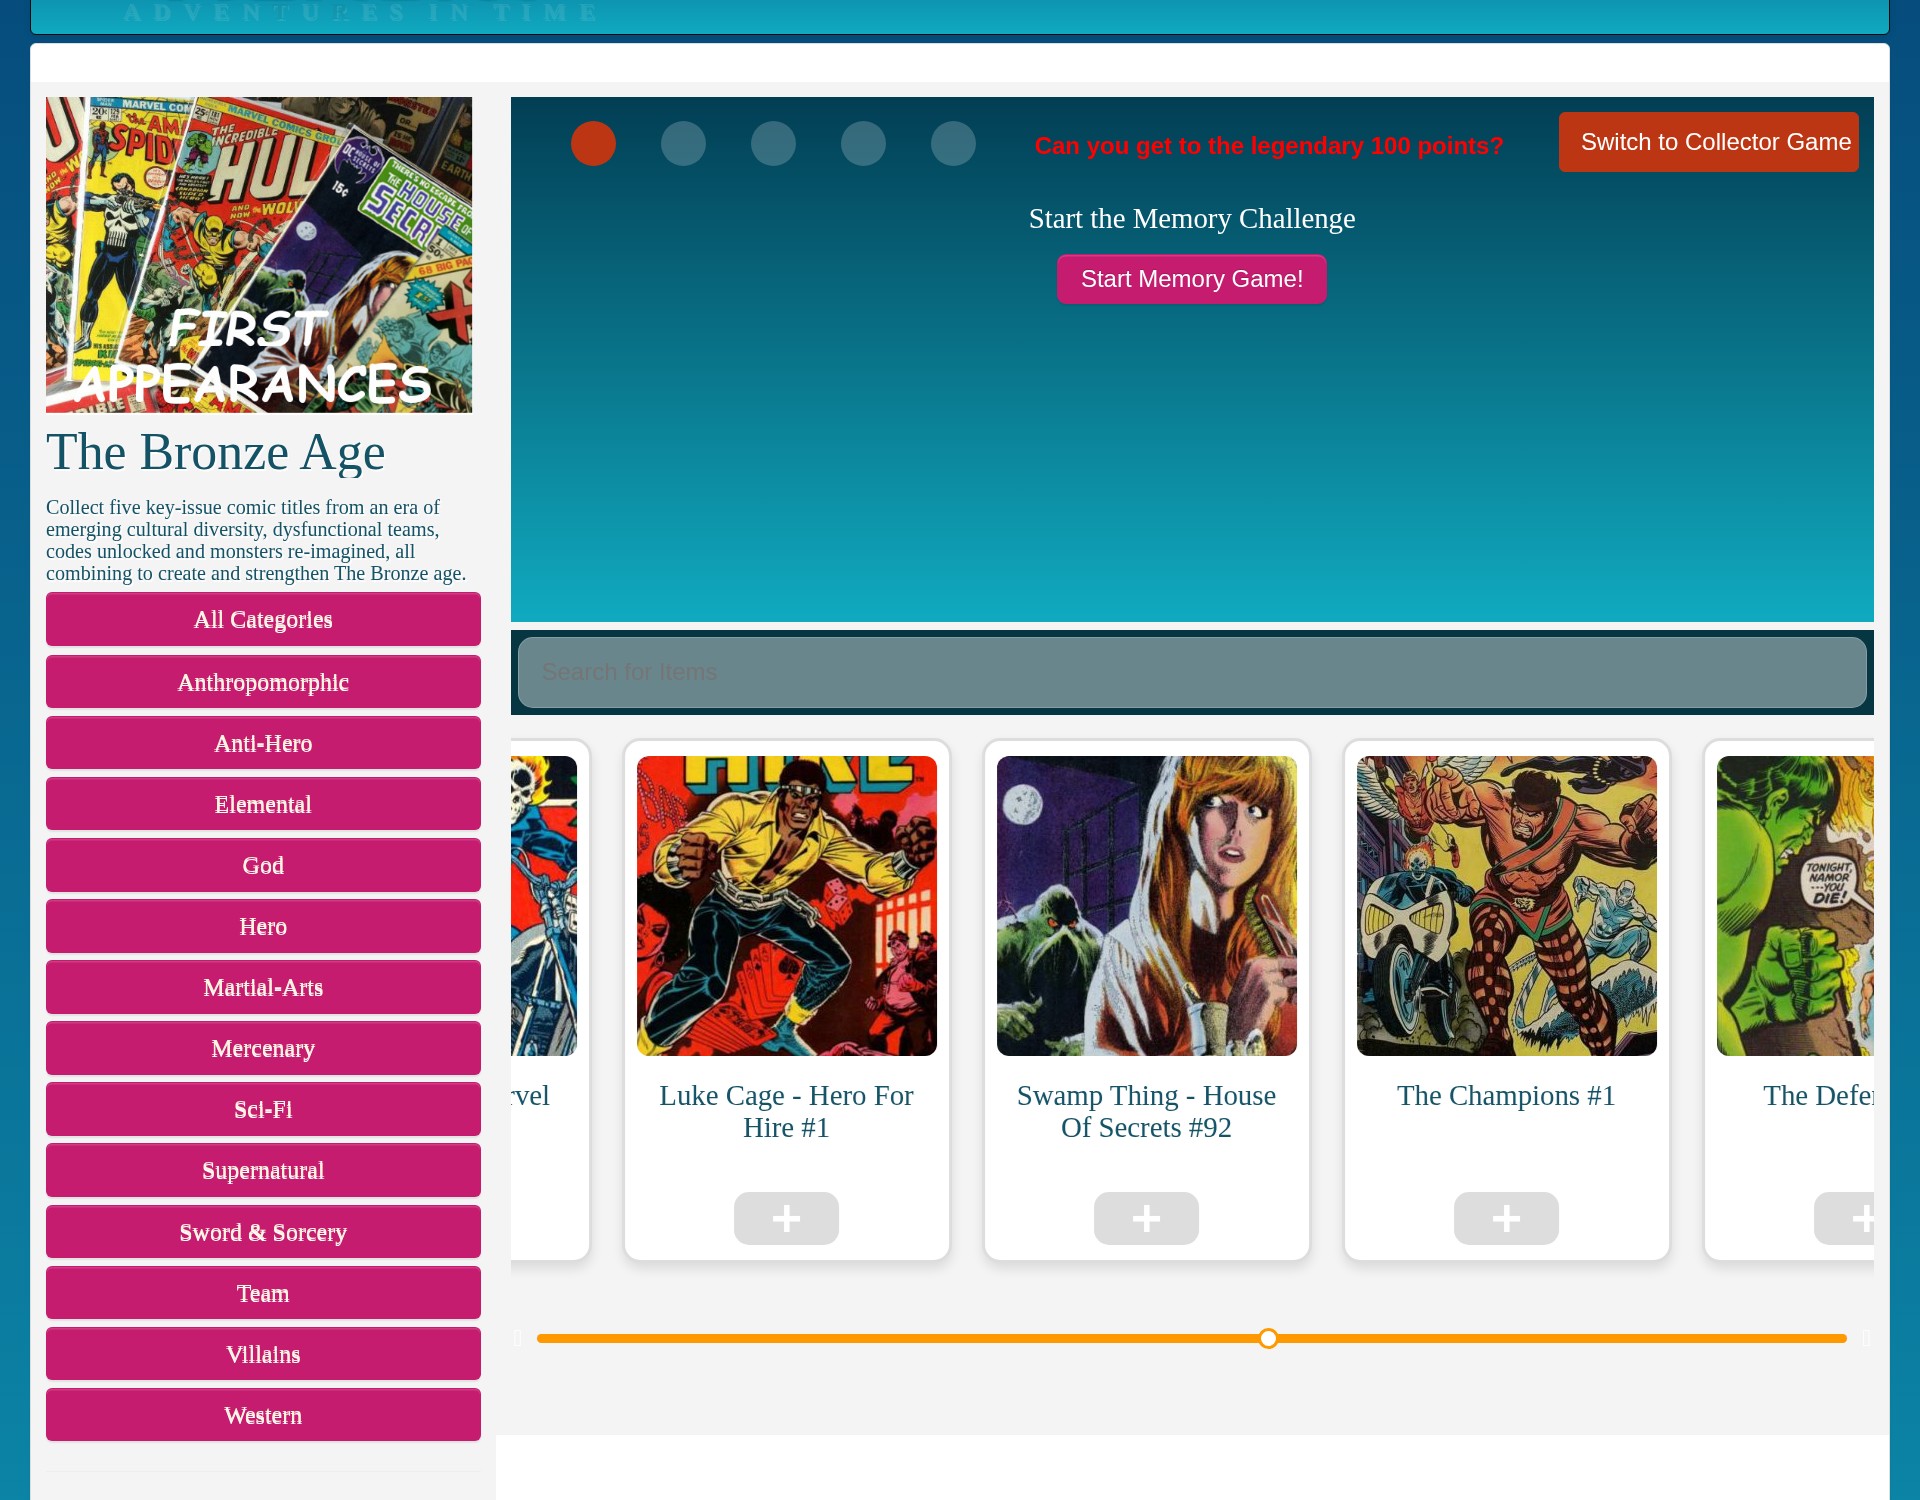Filter by Anti-Hero category
The height and width of the screenshot is (1500, 1920).
(x=263, y=743)
